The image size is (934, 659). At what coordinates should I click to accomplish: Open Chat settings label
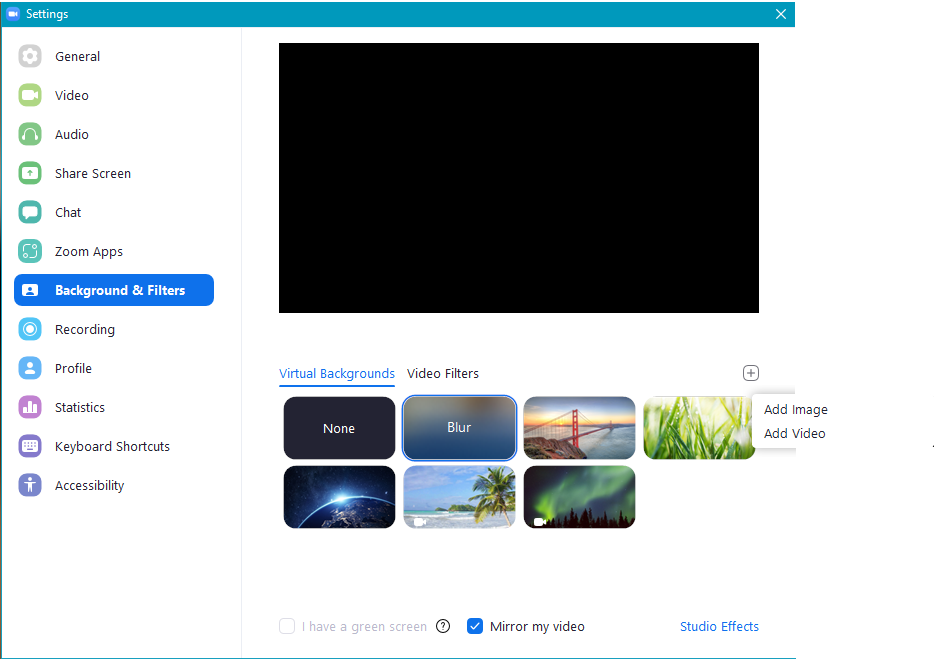(x=68, y=213)
